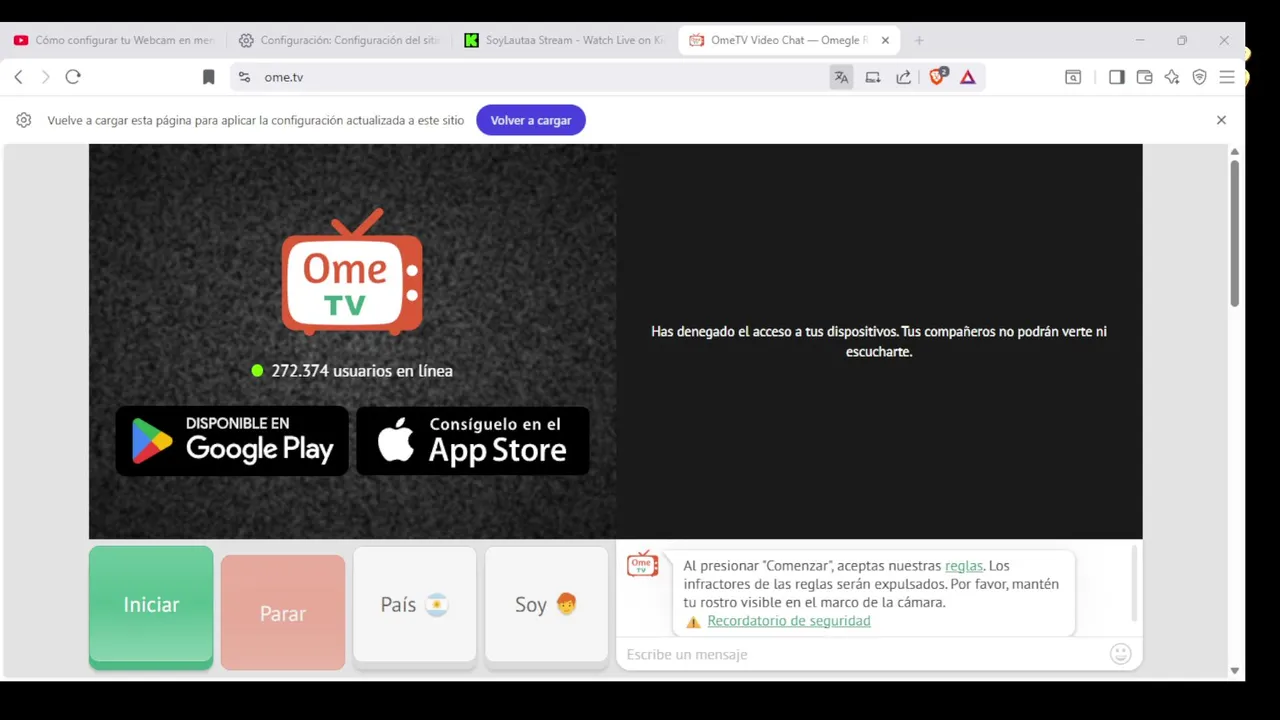The width and height of the screenshot is (1280, 720).
Task: Reload the page with the refresh icon
Action: point(73,77)
